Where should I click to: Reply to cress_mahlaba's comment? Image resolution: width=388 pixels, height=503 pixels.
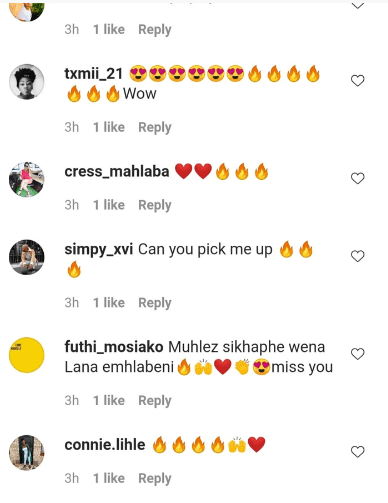(155, 205)
